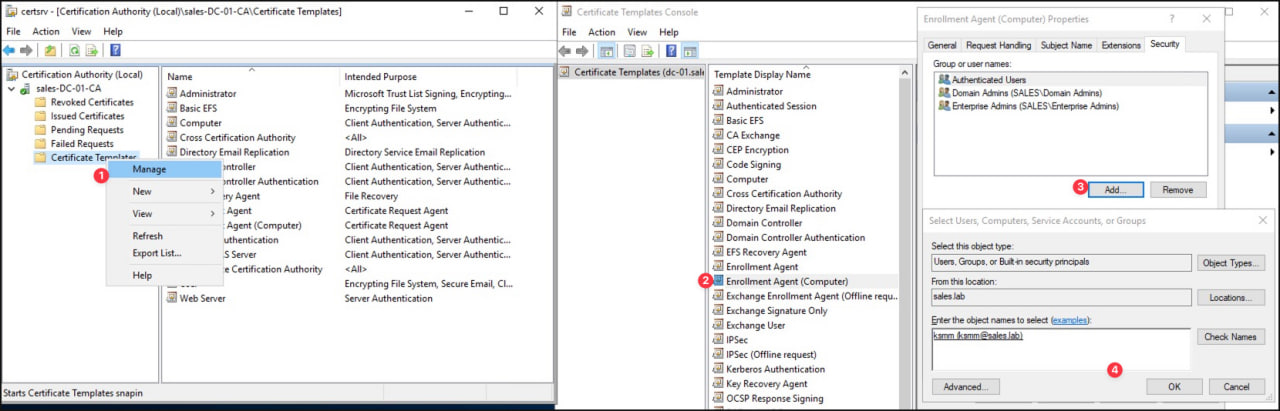Click the Domain Admins group icon

[944, 92]
